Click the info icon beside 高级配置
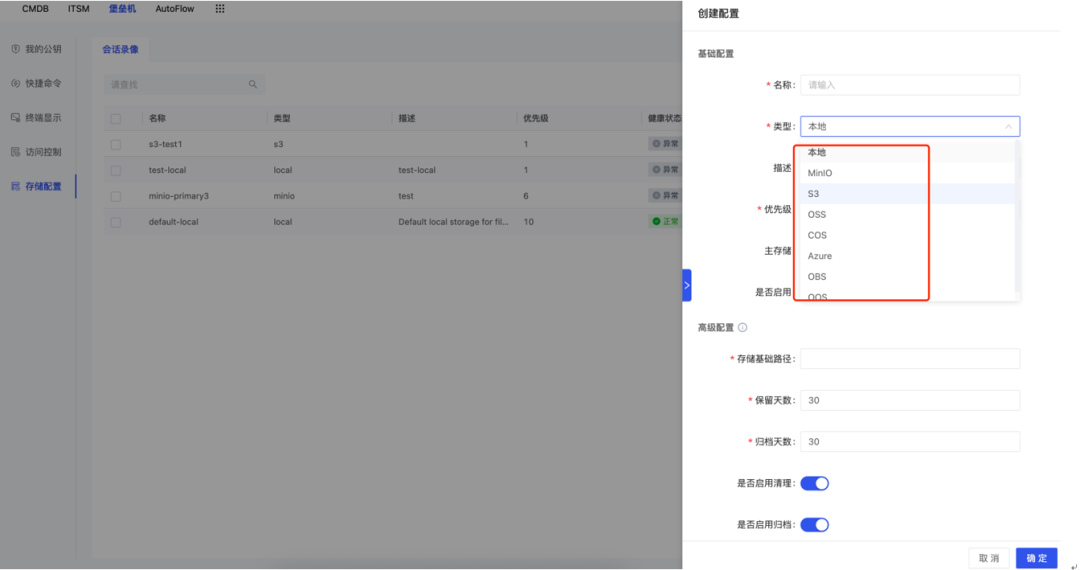Screen dimensions: 1080x570 coord(742,328)
